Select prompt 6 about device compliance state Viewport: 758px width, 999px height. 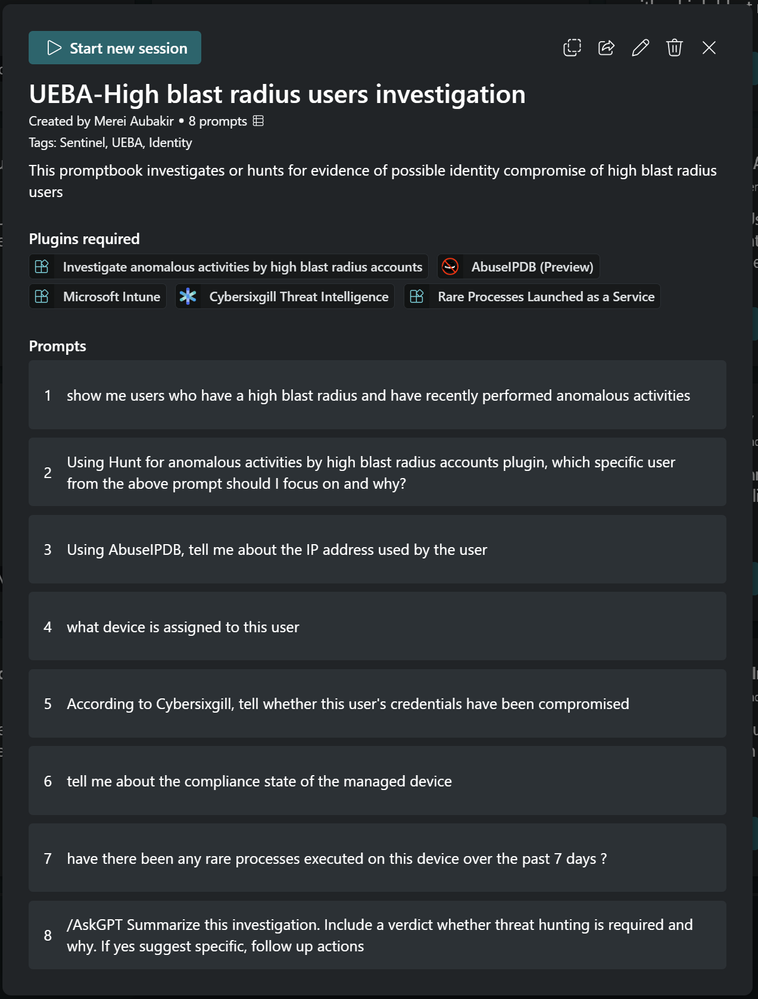click(378, 781)
